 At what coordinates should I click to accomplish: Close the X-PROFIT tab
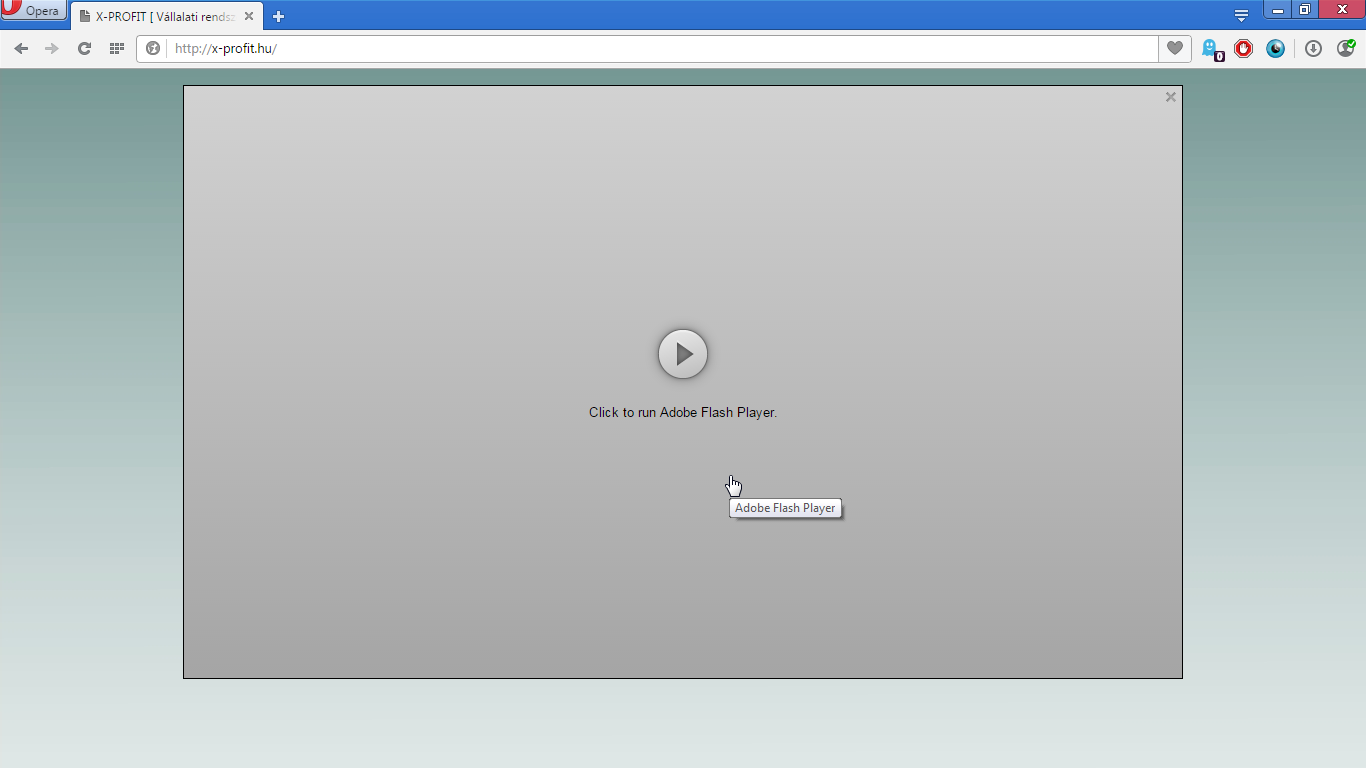pyautogui.click(x=249, y=16)
